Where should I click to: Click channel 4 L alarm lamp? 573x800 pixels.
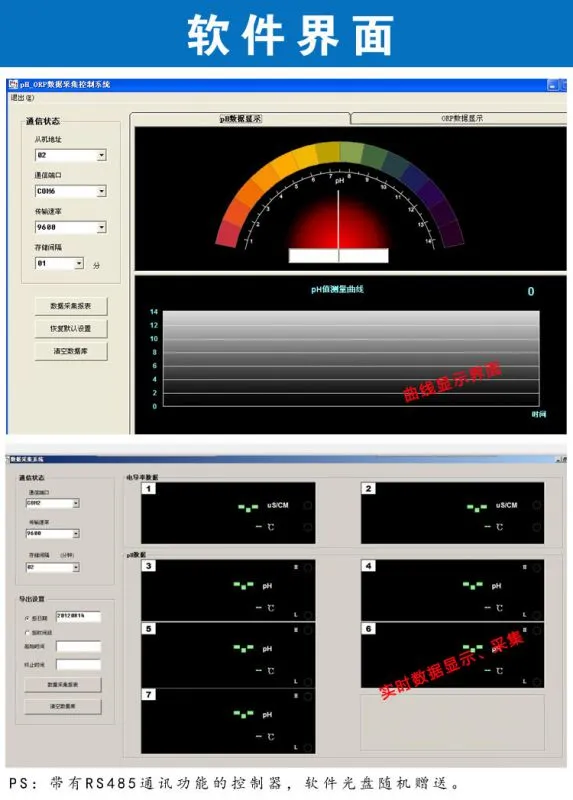pyautogui.click(x=536, y=615)
